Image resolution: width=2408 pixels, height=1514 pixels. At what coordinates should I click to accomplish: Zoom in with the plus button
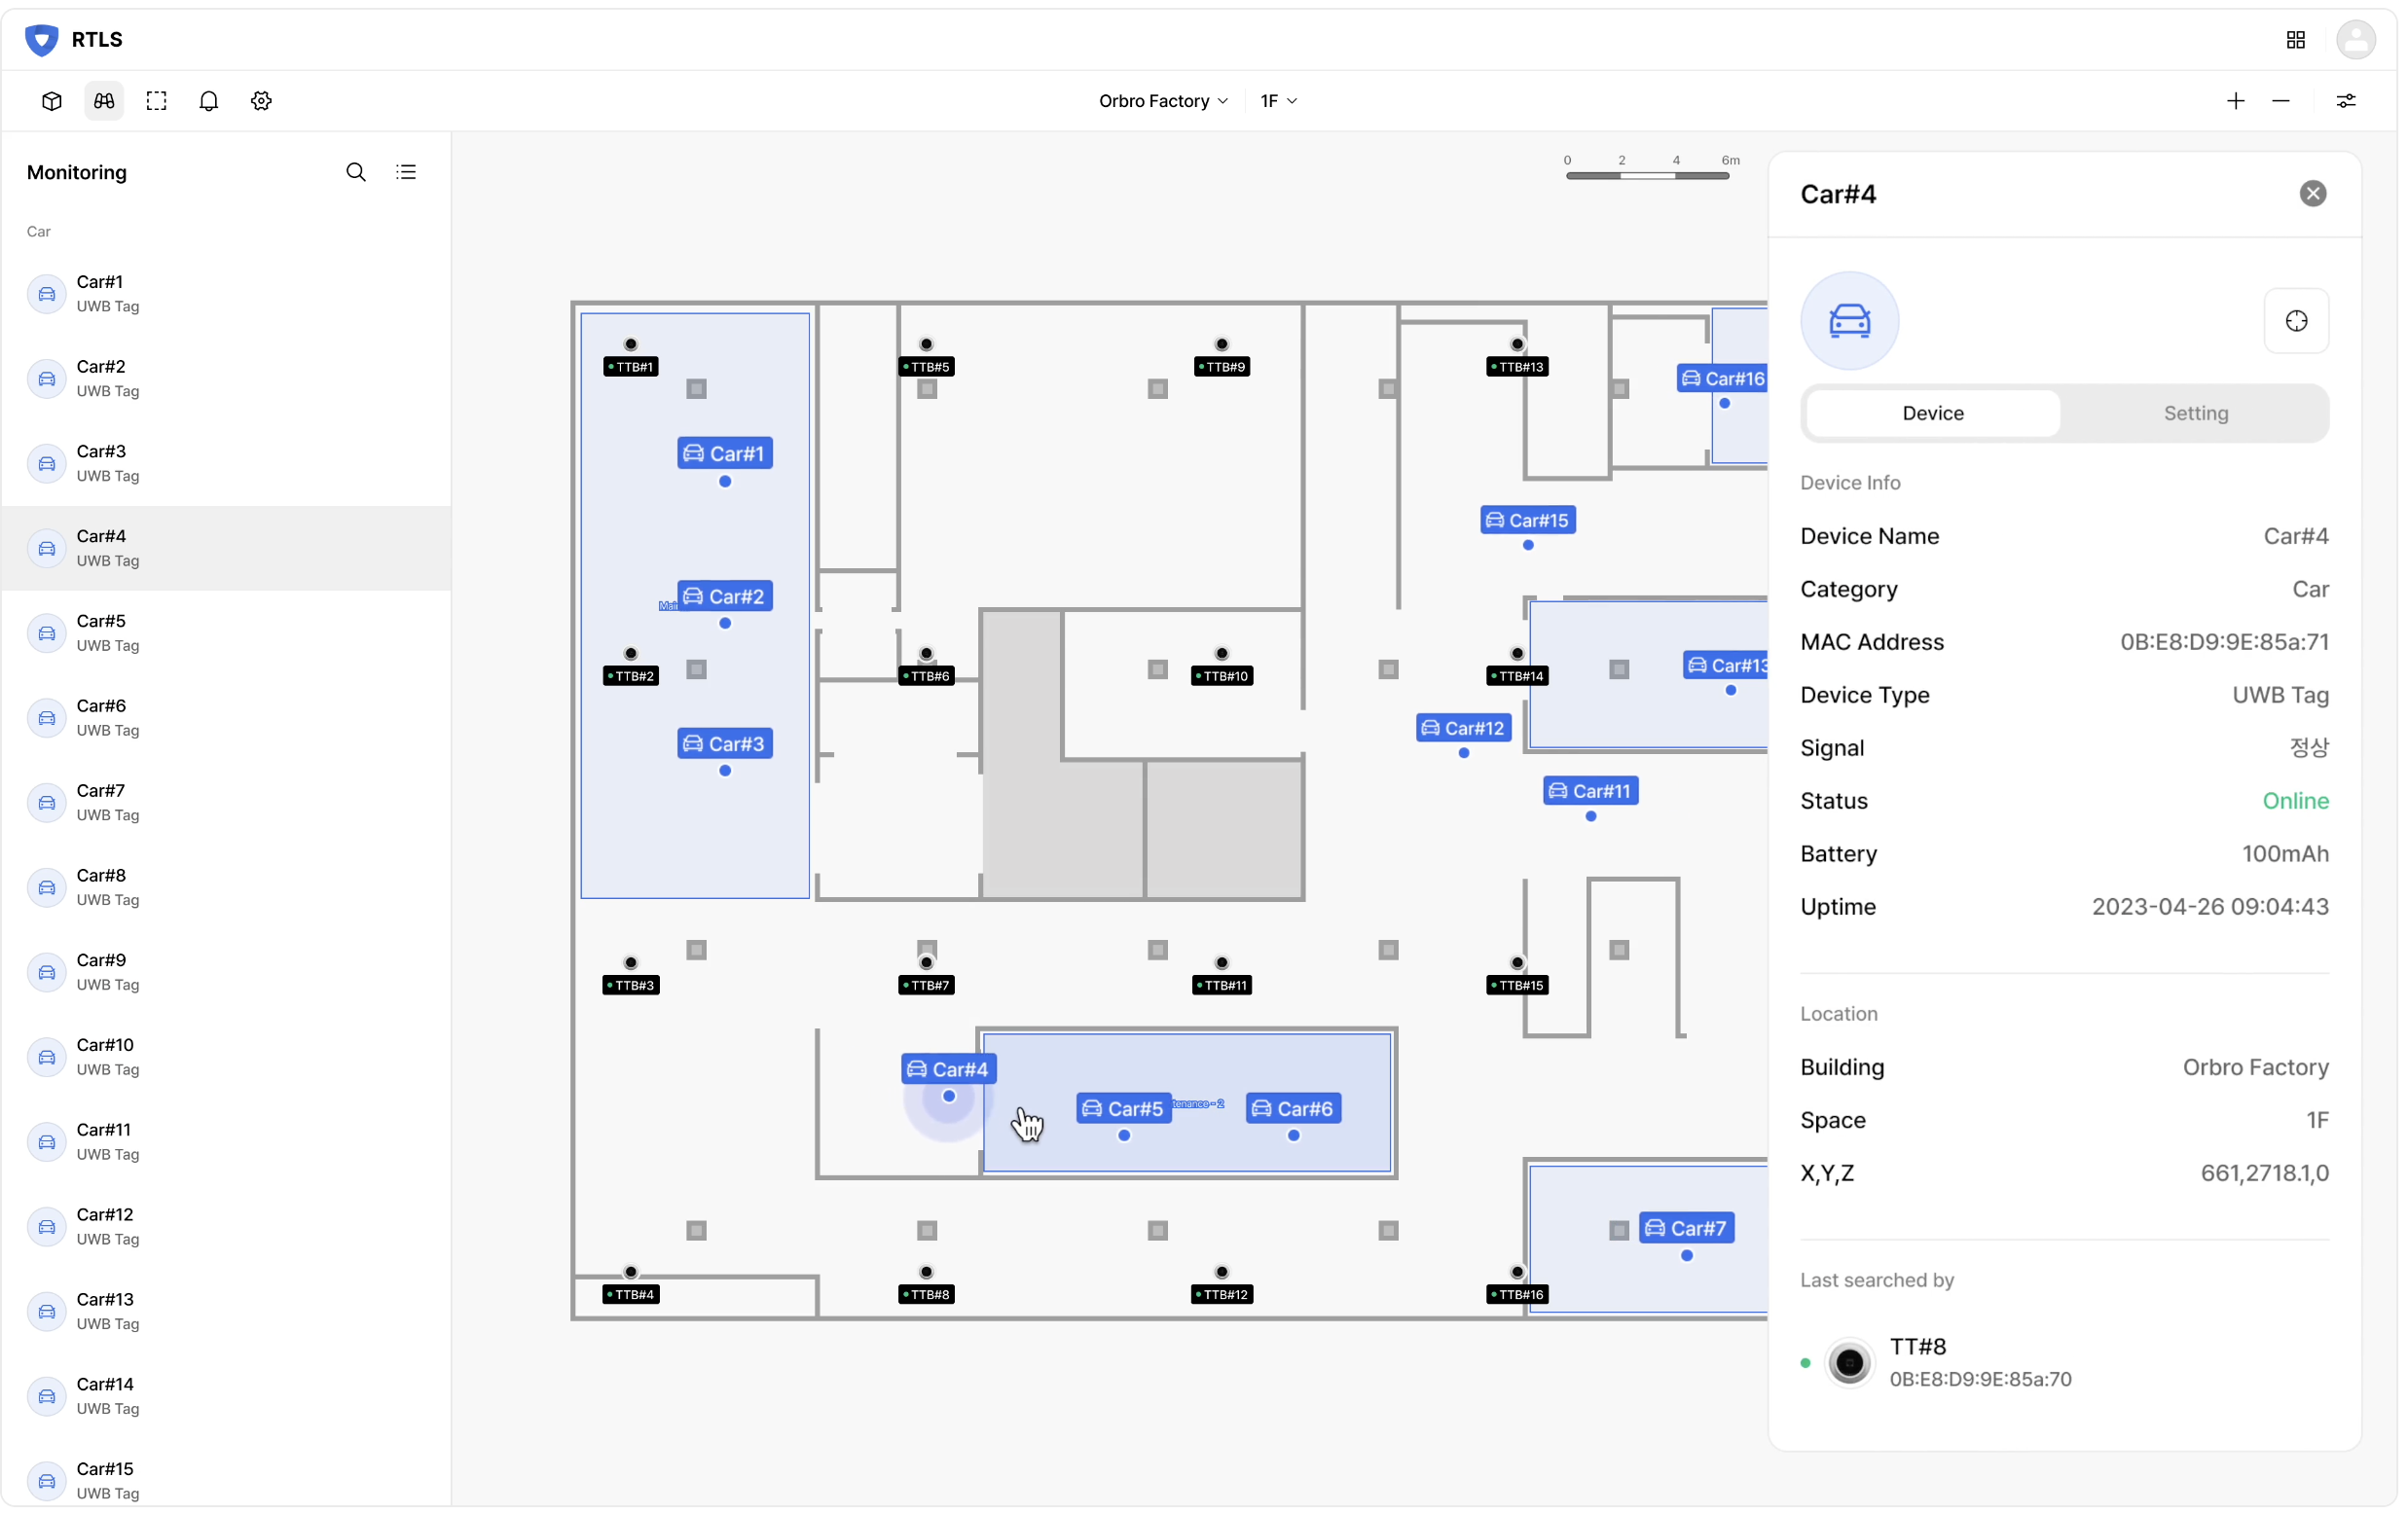(x=2235, y=101)
